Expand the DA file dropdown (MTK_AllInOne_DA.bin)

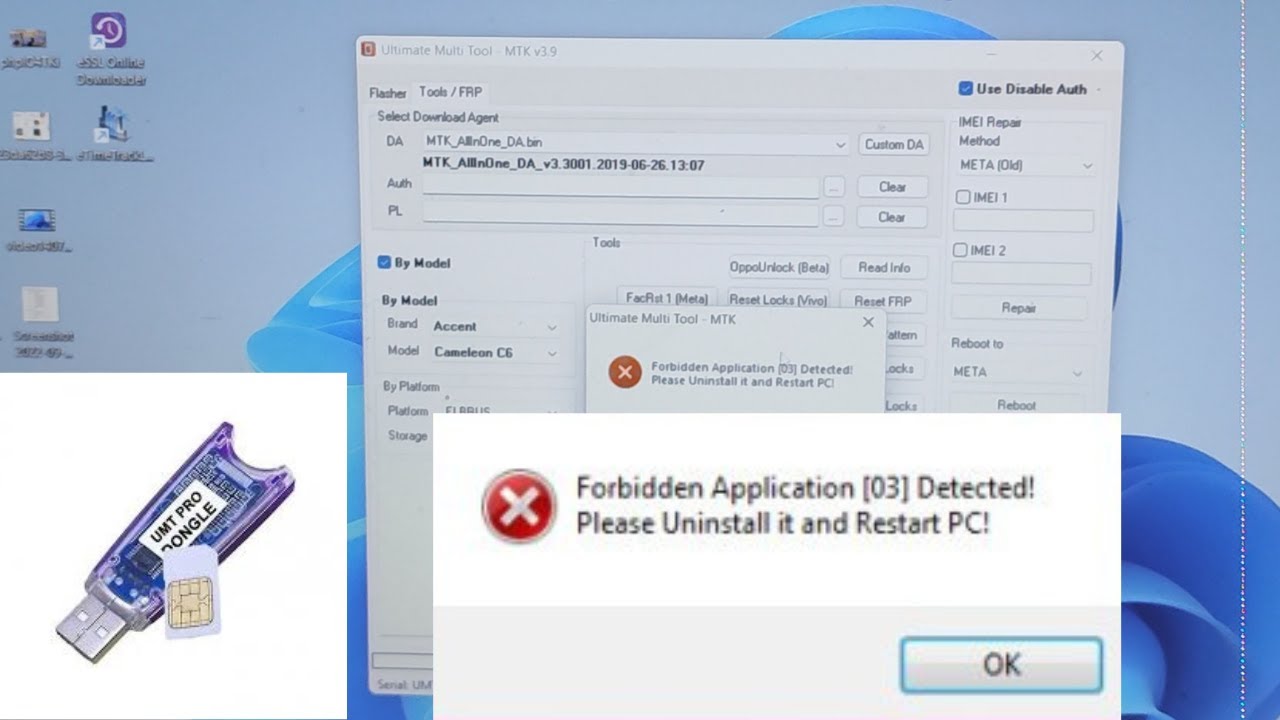pyautogui.click(x=841, y=145)
